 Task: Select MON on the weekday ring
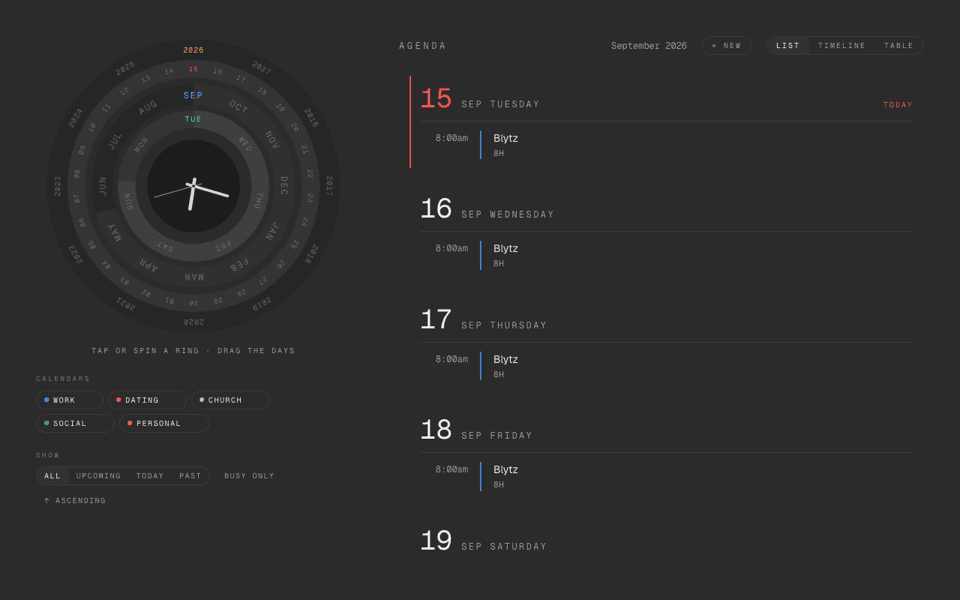tap(141, 145)
